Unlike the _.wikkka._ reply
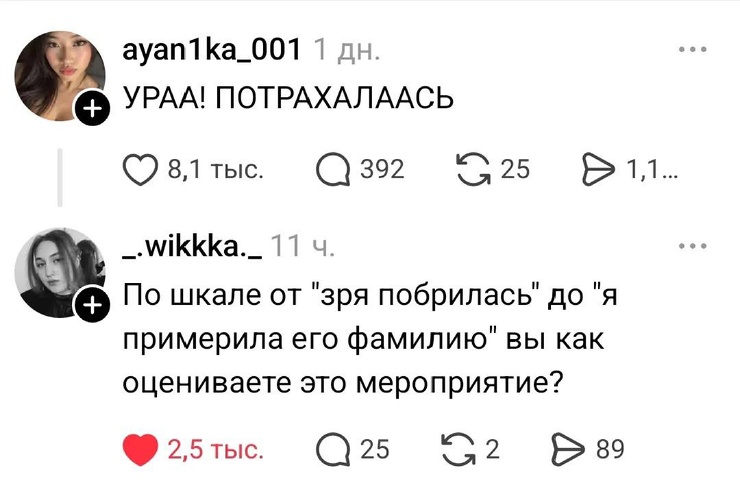The height and width of the screenshot is (494, 740). click(141, 451)
